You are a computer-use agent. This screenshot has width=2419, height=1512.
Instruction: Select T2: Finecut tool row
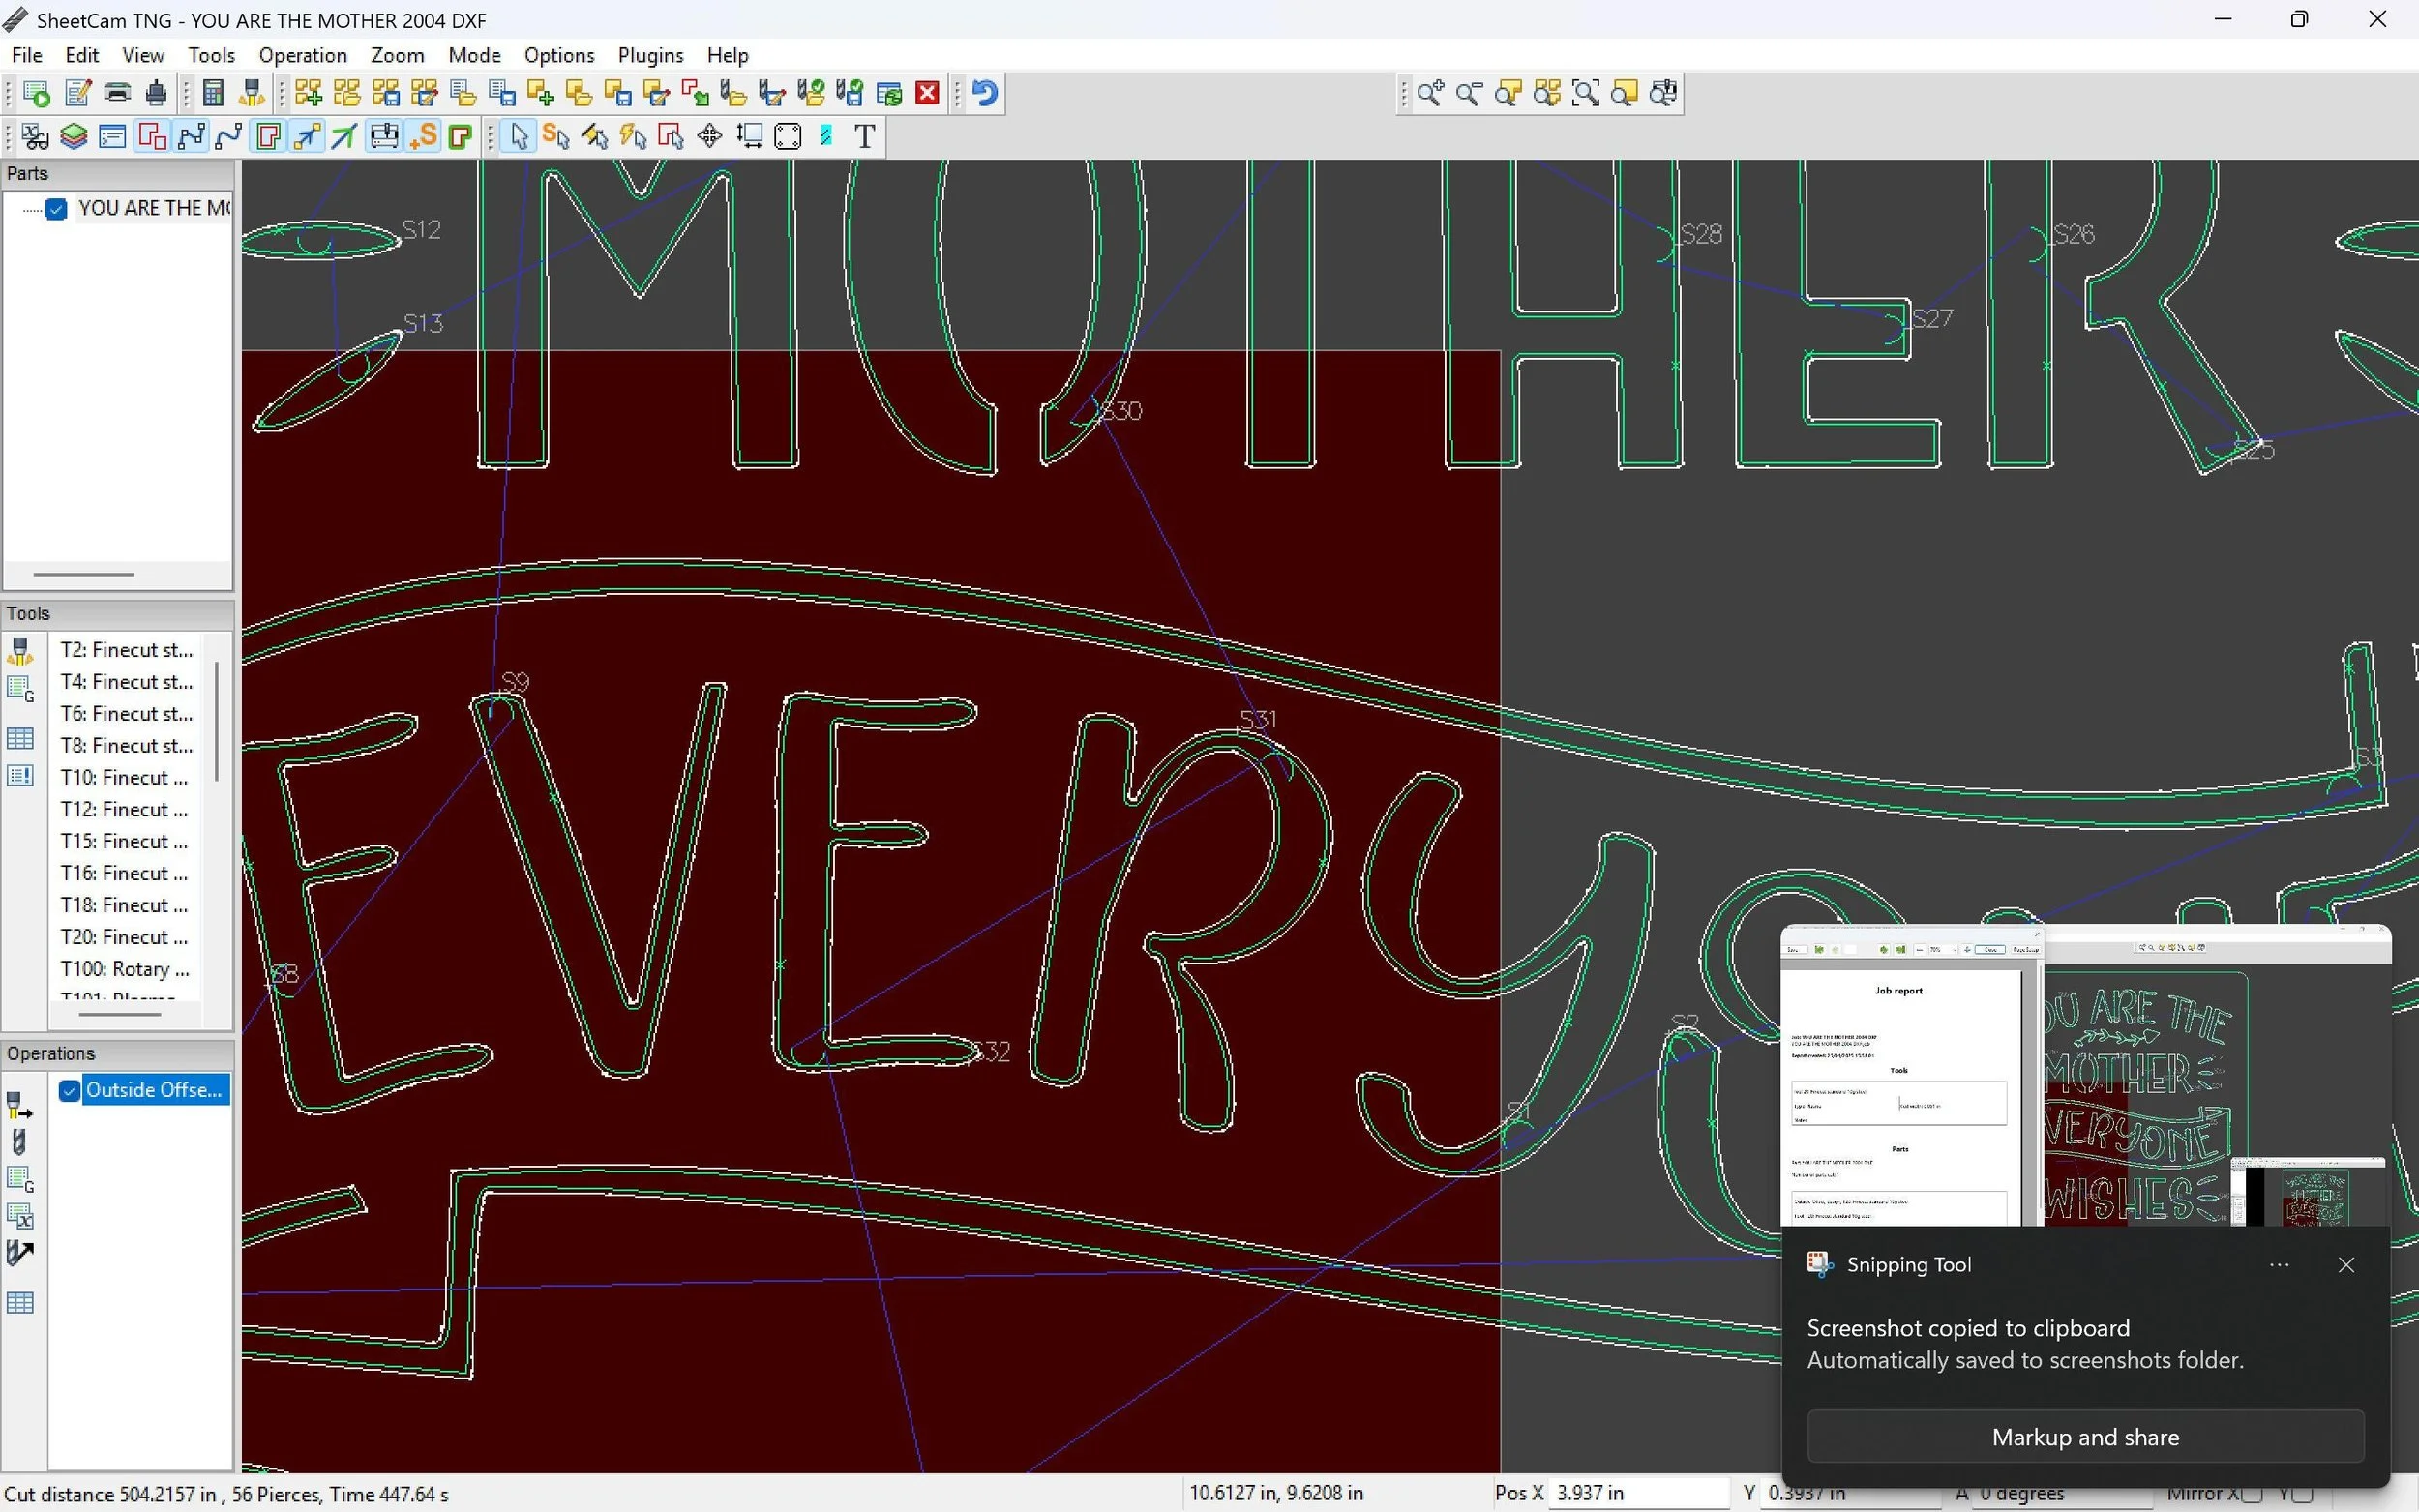(126, 650)
